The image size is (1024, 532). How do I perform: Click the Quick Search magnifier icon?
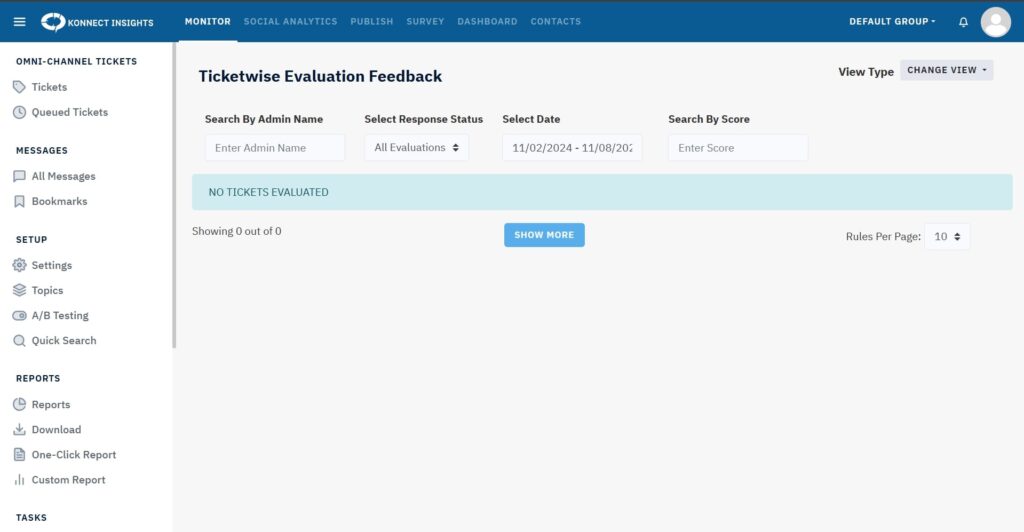(19, 340)
